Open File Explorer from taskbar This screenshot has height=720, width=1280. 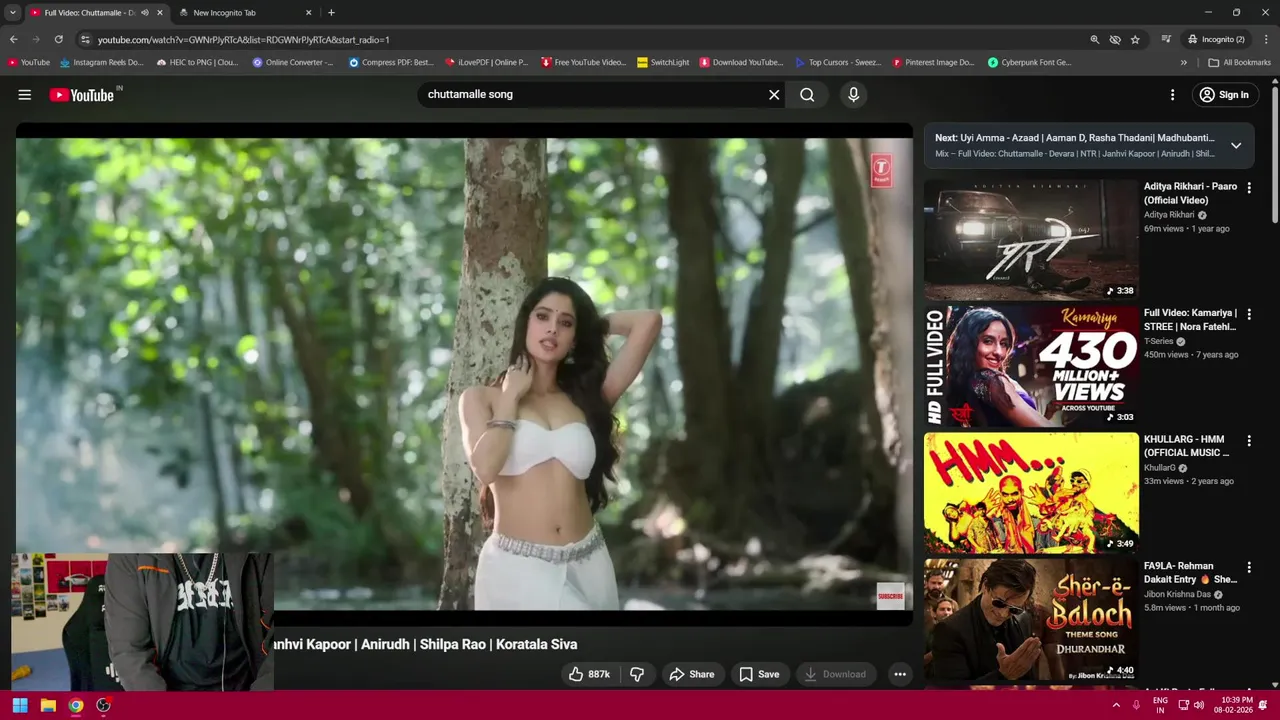[x=48, y=705]
